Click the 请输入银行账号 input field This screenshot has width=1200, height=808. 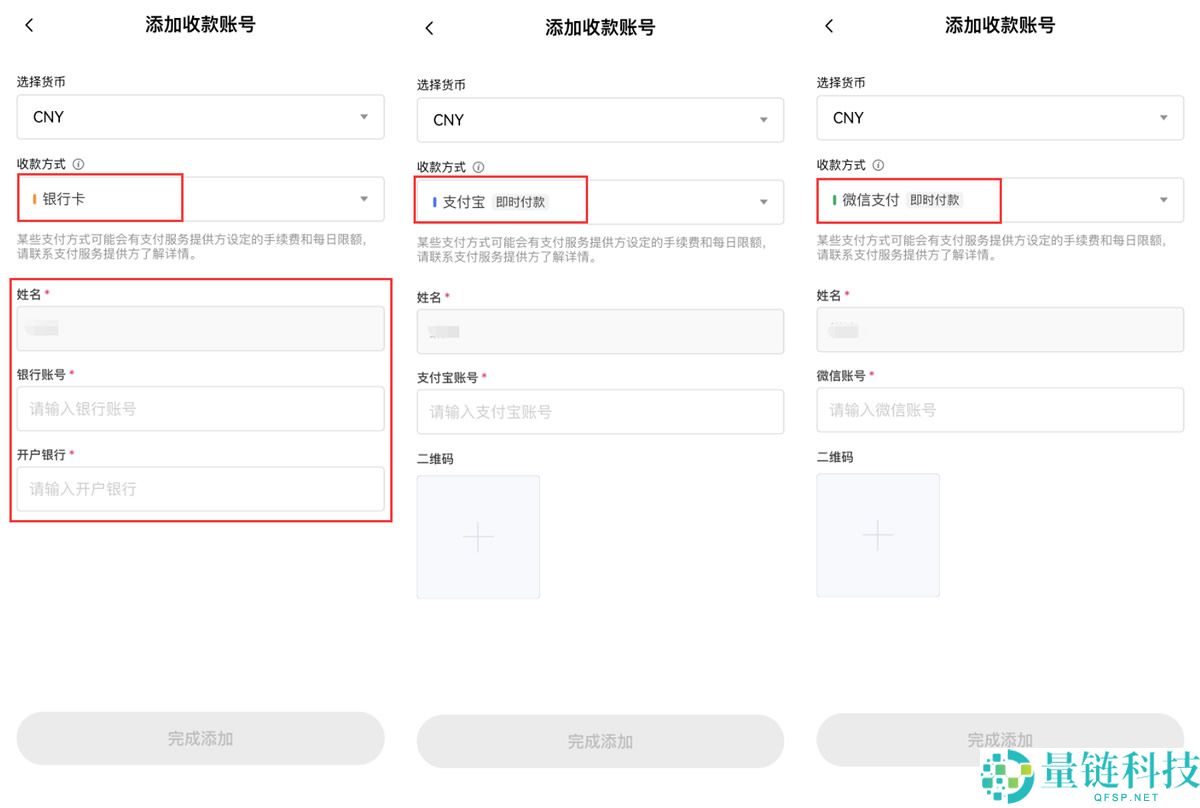pos(200,408)
